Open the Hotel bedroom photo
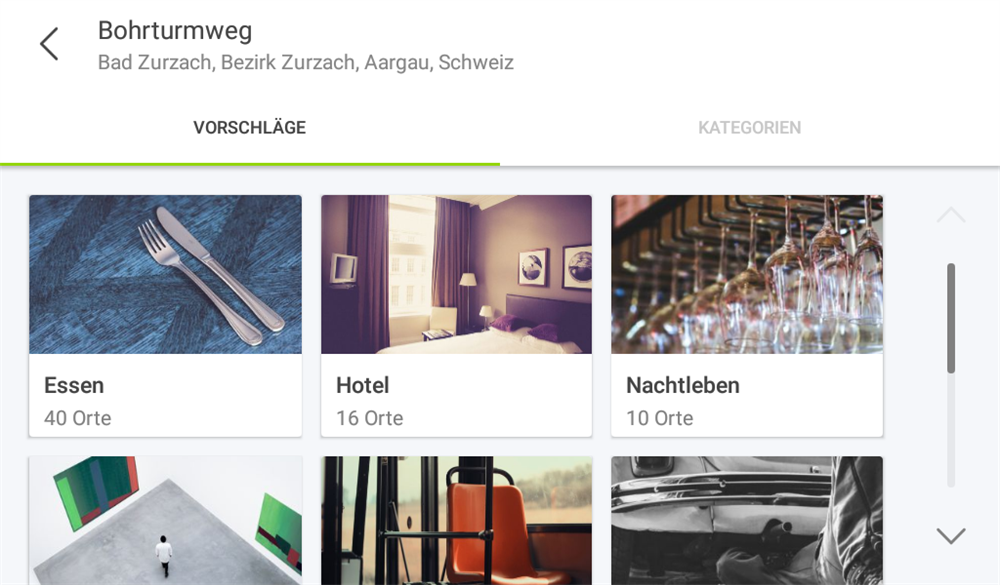 coord(456,274)
